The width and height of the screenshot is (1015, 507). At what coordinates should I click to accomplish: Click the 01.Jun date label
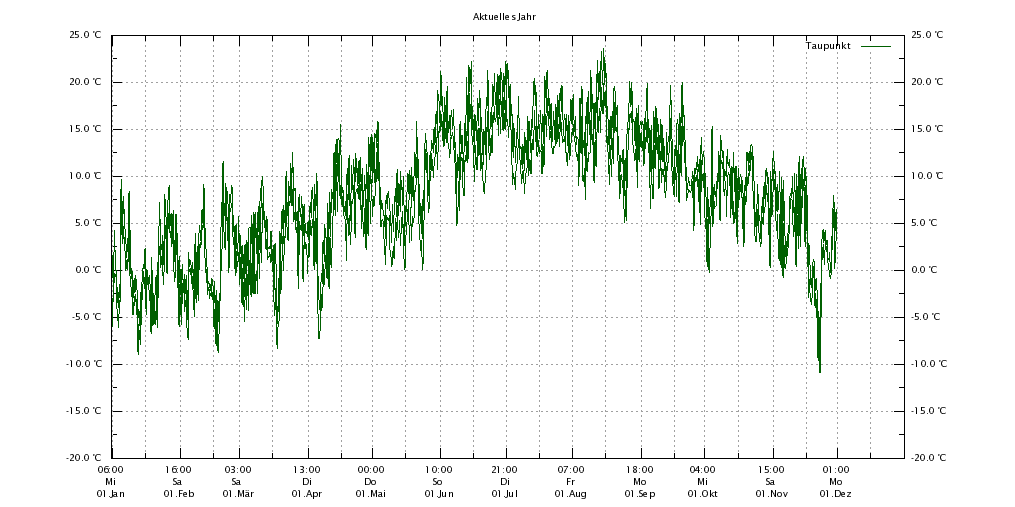[x=438, y=494]
